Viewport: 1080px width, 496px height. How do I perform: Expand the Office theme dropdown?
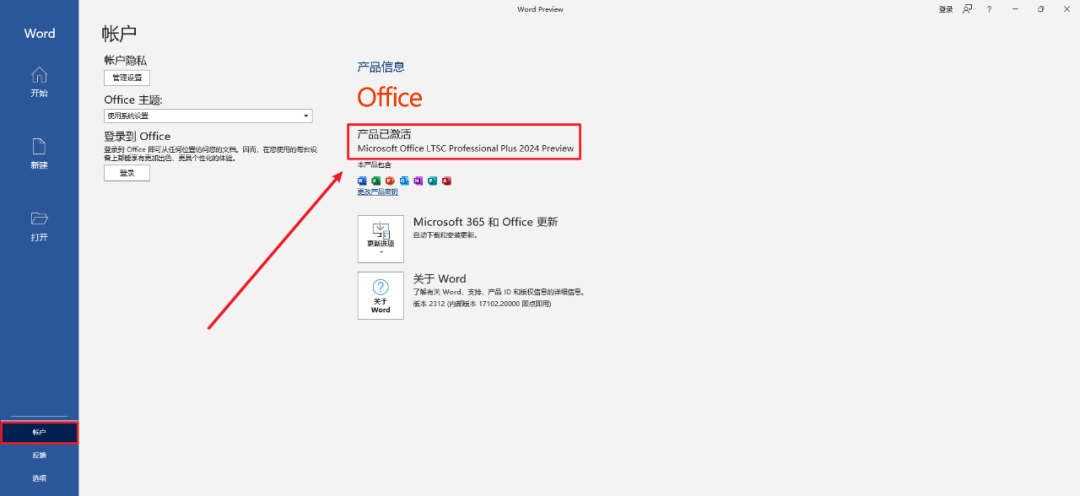click(208, 116)
